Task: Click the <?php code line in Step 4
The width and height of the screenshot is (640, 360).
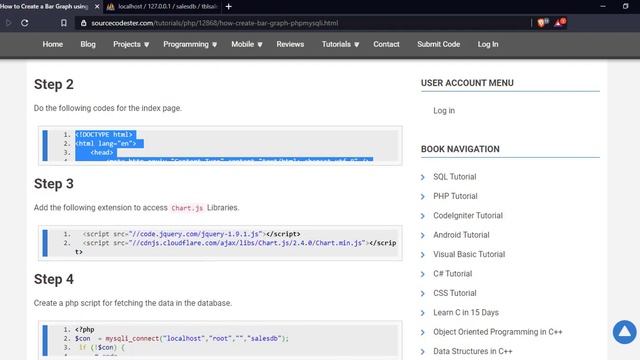Action: pos(84,329)
